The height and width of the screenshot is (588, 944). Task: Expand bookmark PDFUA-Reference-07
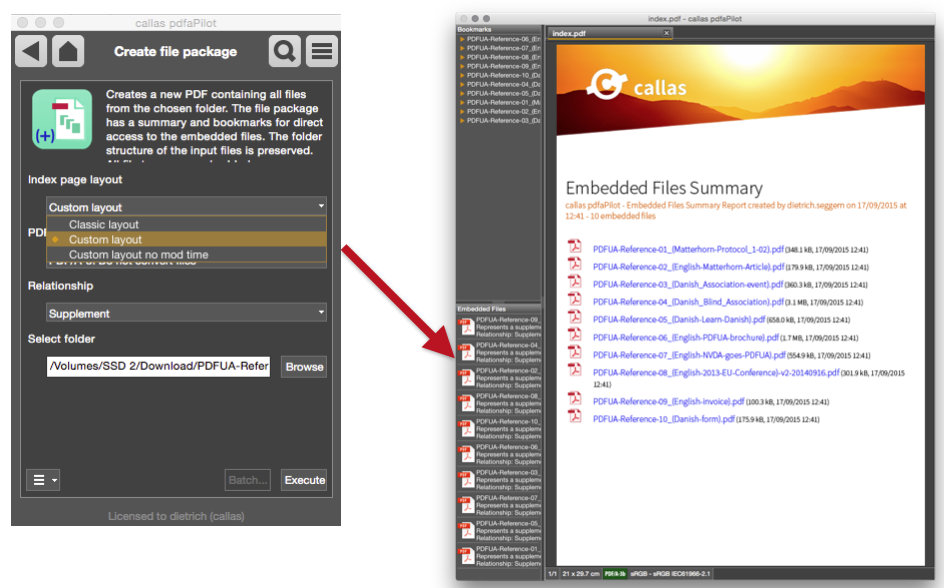coord(462,48)
